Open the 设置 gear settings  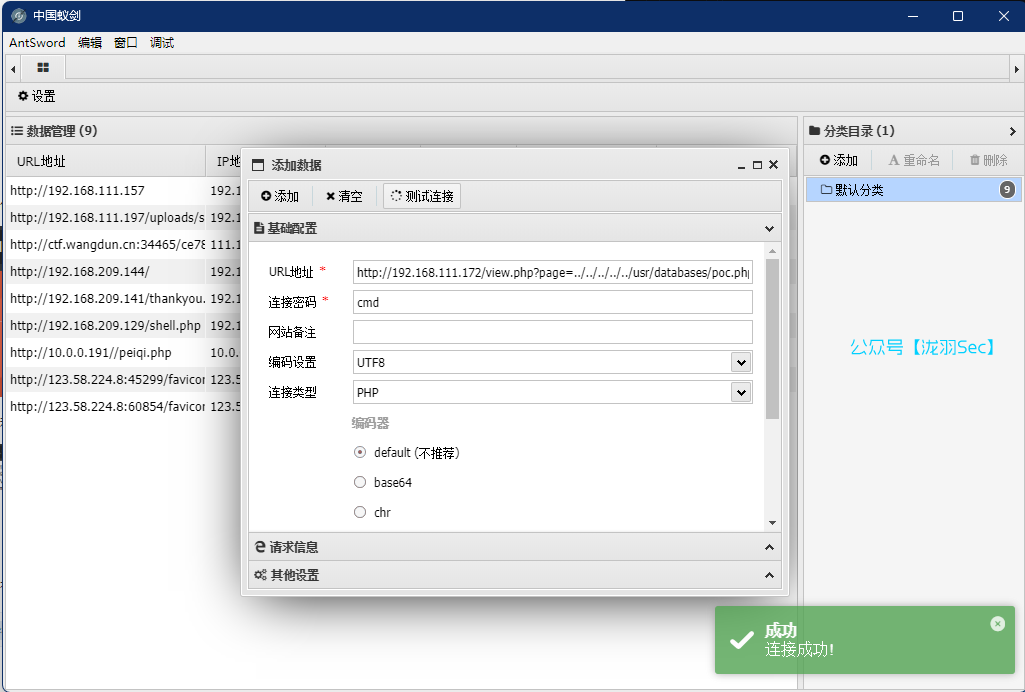point(37,97)
